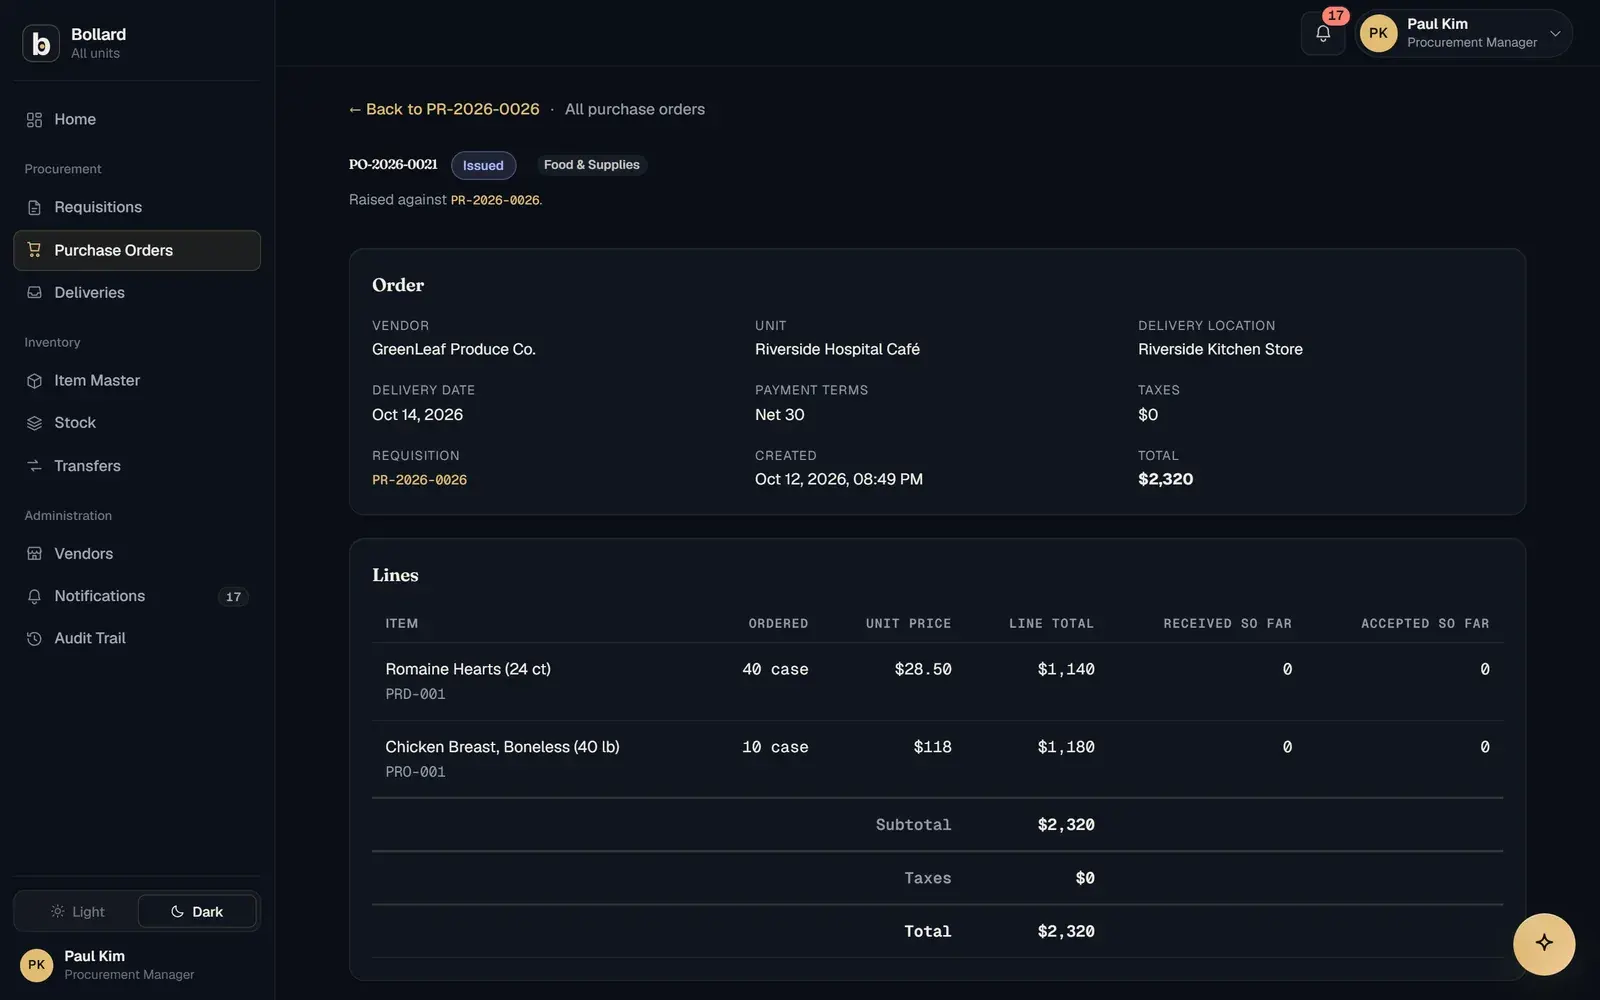Click vendor GreenLeaf Produce Co.
This screenshot has height=1000, width=1600.
[454, 349]
